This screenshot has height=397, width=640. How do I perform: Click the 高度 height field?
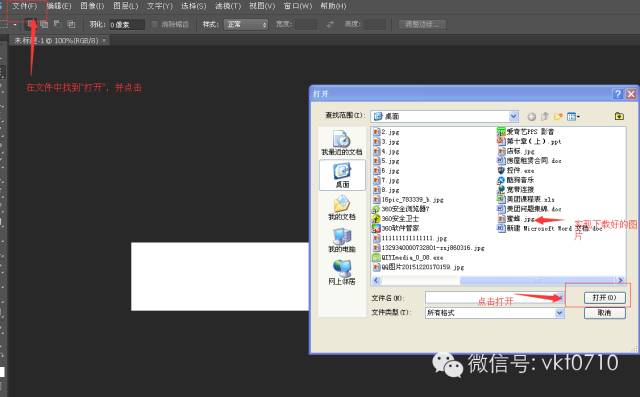375,24
